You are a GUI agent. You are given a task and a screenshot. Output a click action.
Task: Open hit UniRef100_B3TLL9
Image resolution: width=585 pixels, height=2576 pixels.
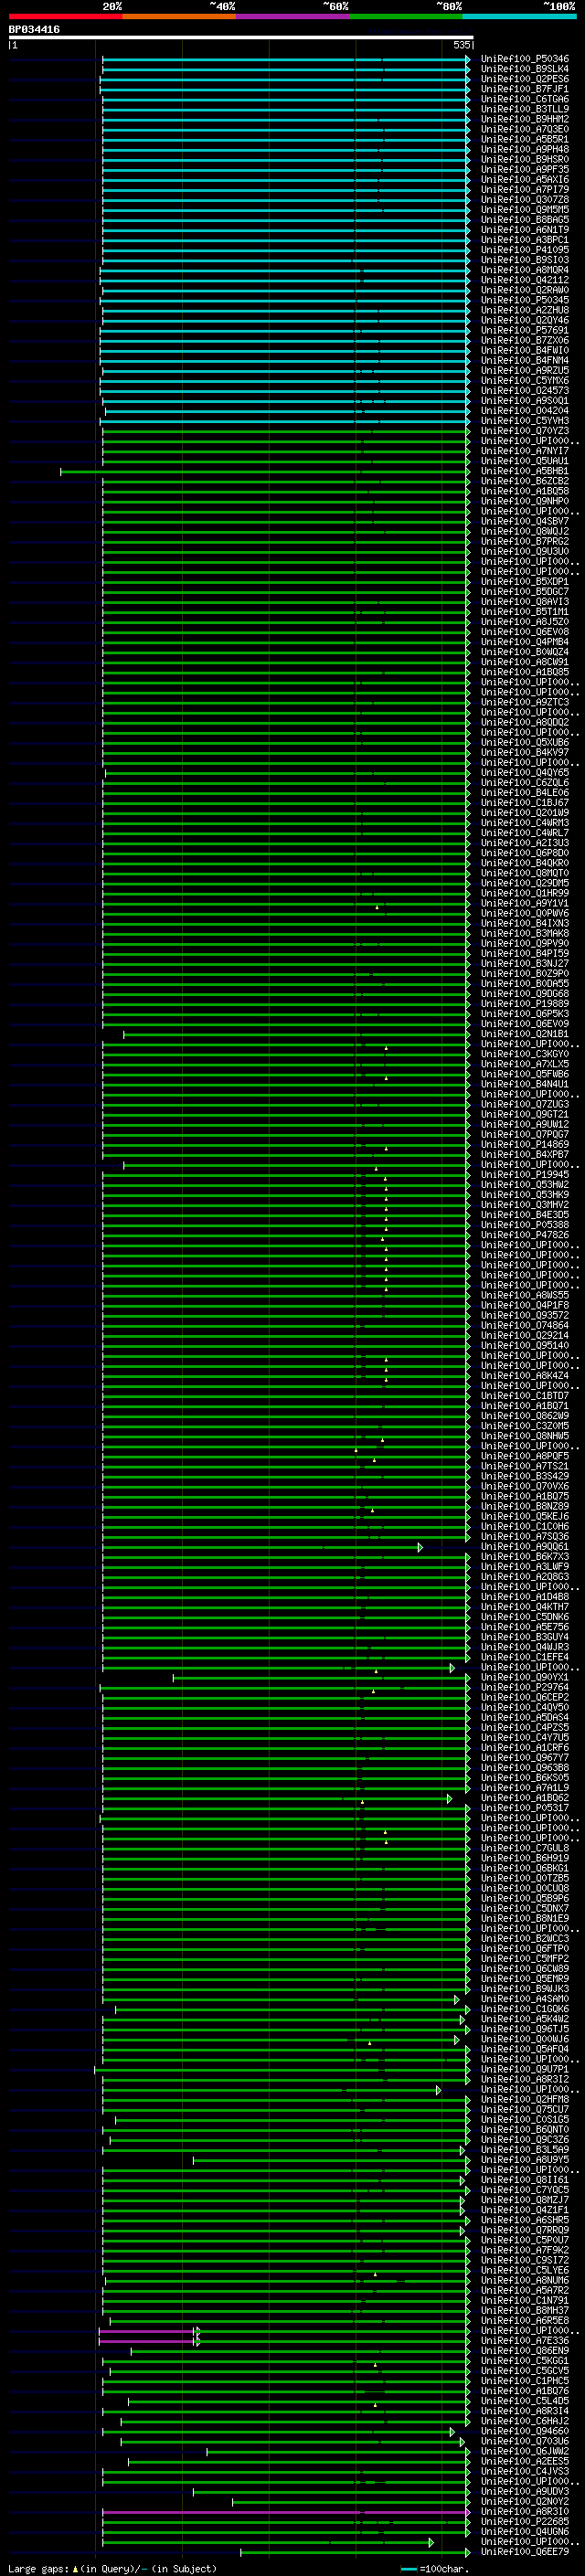click(x=525, y=109)
